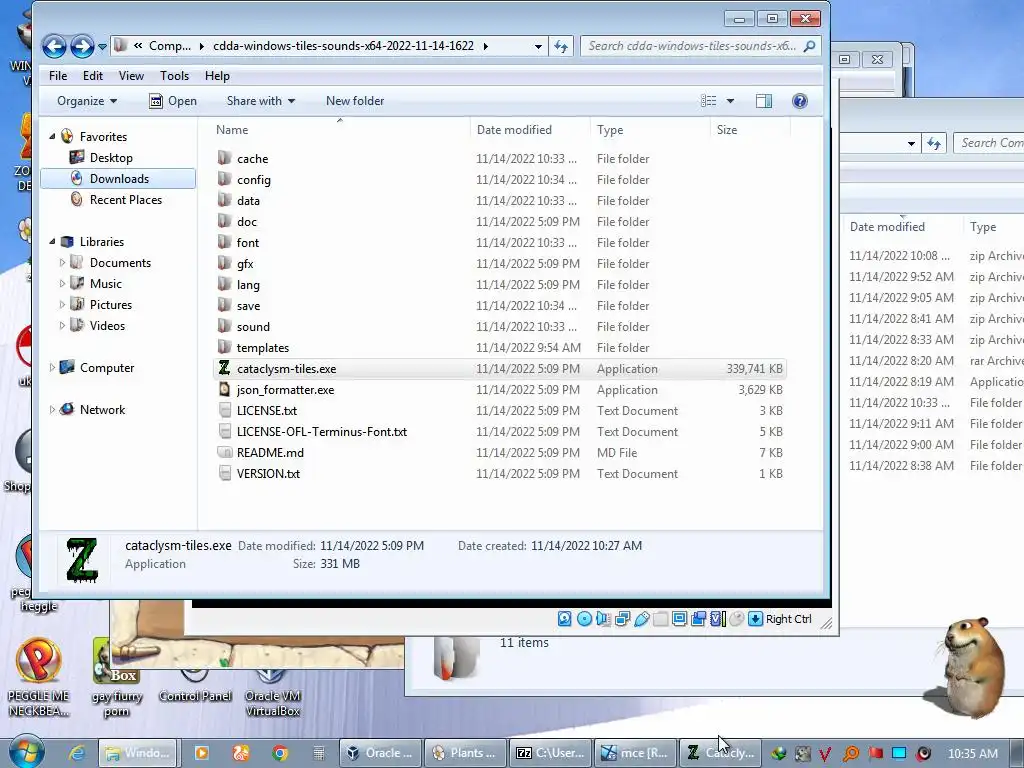Click the taskbar clock showing 10:35 AM
The width and height of the screenshot is (1024, 768).
(972, 754)
